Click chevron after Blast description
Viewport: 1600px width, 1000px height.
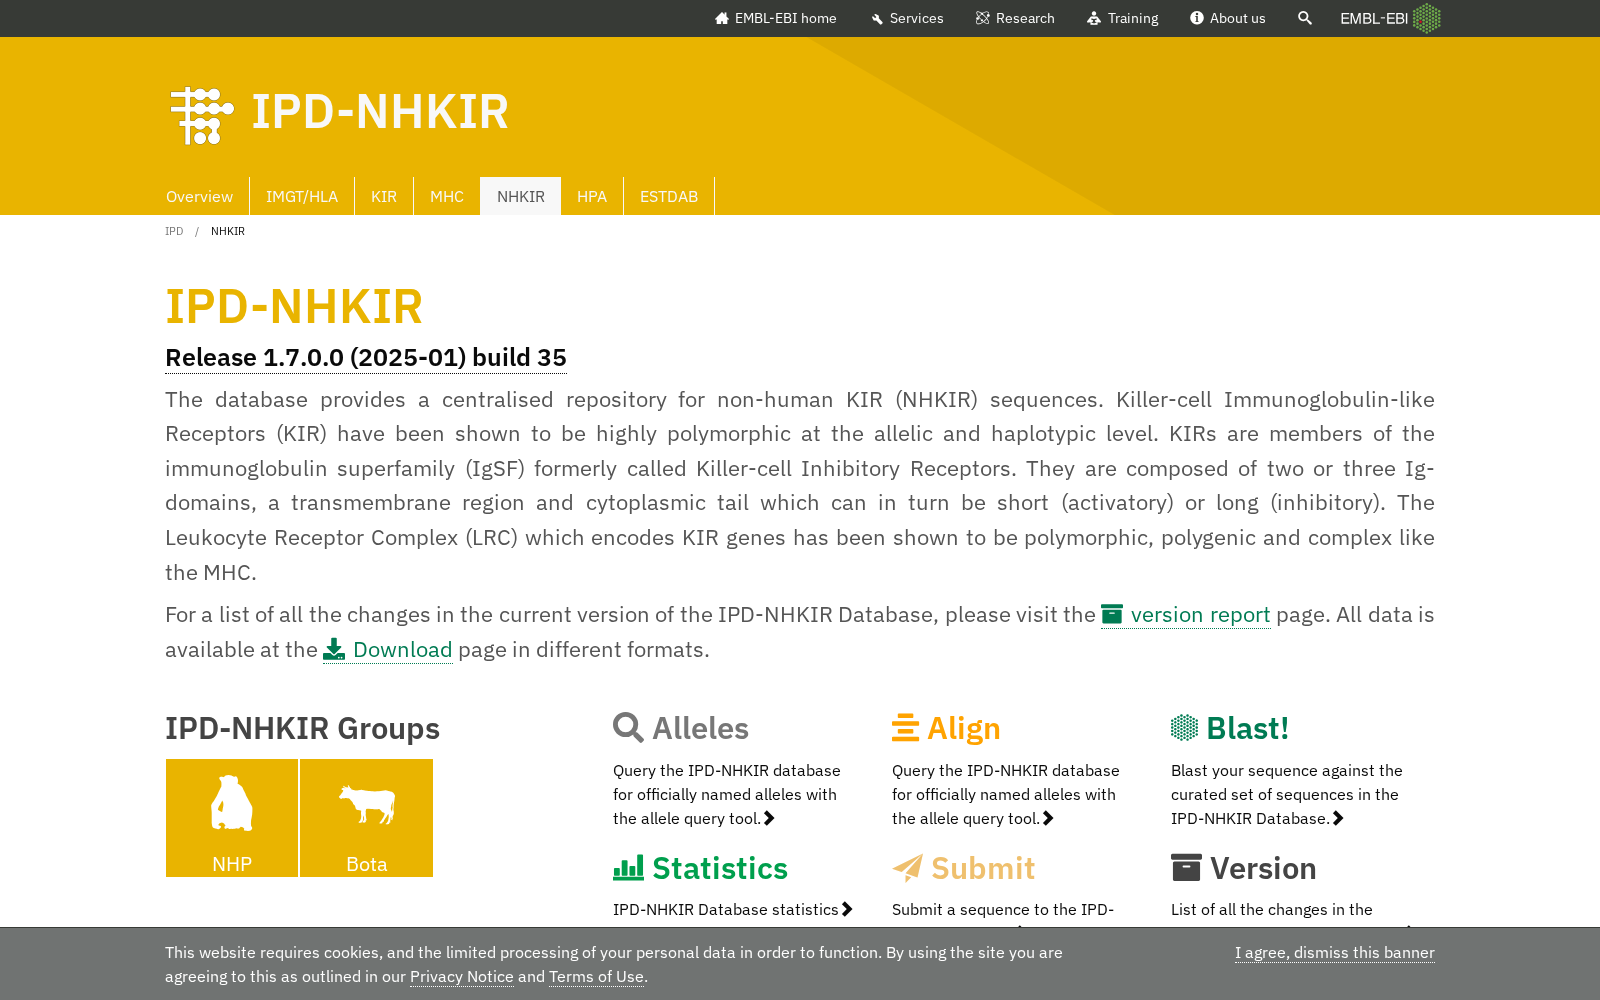tap(1338, 818)
